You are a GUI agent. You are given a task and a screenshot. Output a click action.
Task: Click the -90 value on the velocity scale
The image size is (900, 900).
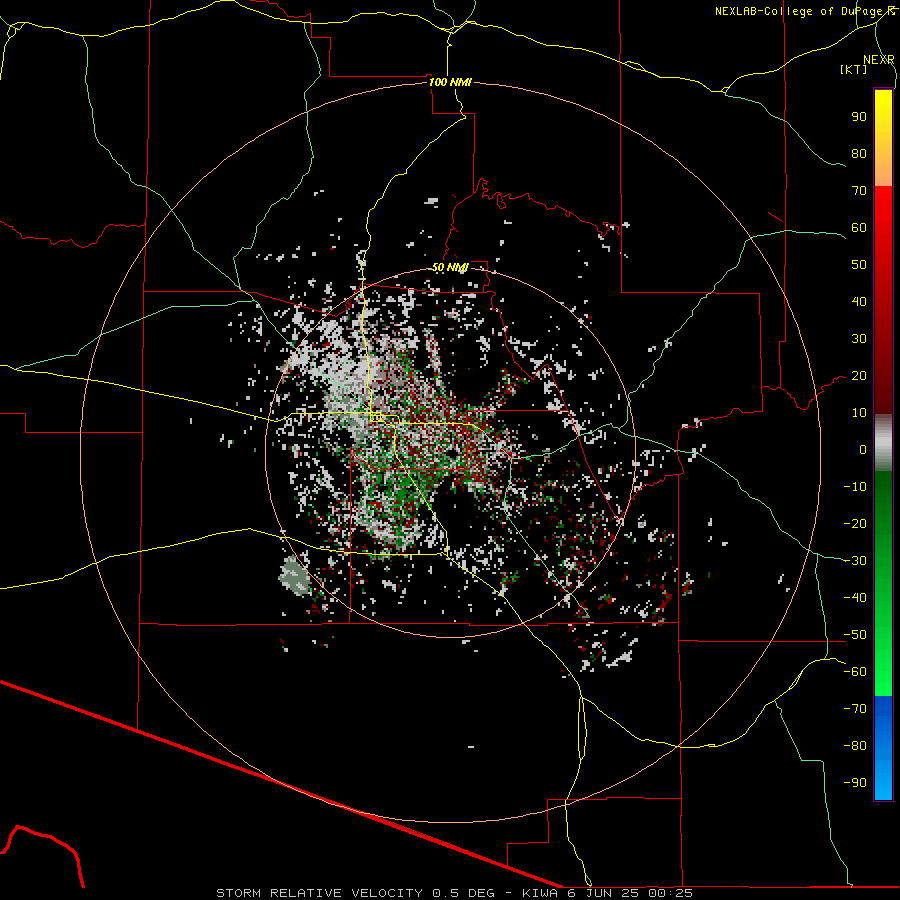click(855, 783)
